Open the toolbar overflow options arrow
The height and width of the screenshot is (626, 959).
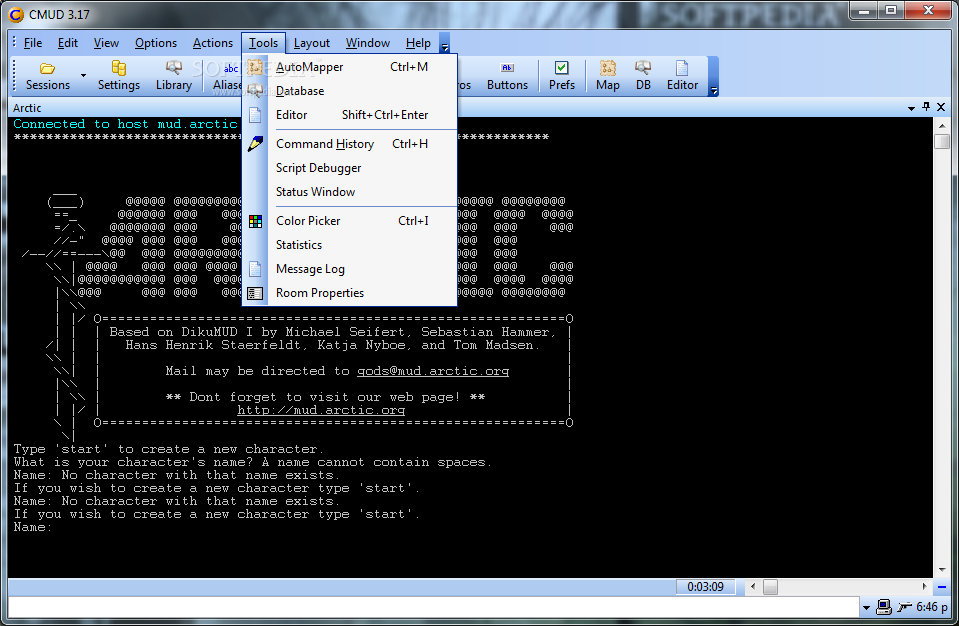coord(713,76)
